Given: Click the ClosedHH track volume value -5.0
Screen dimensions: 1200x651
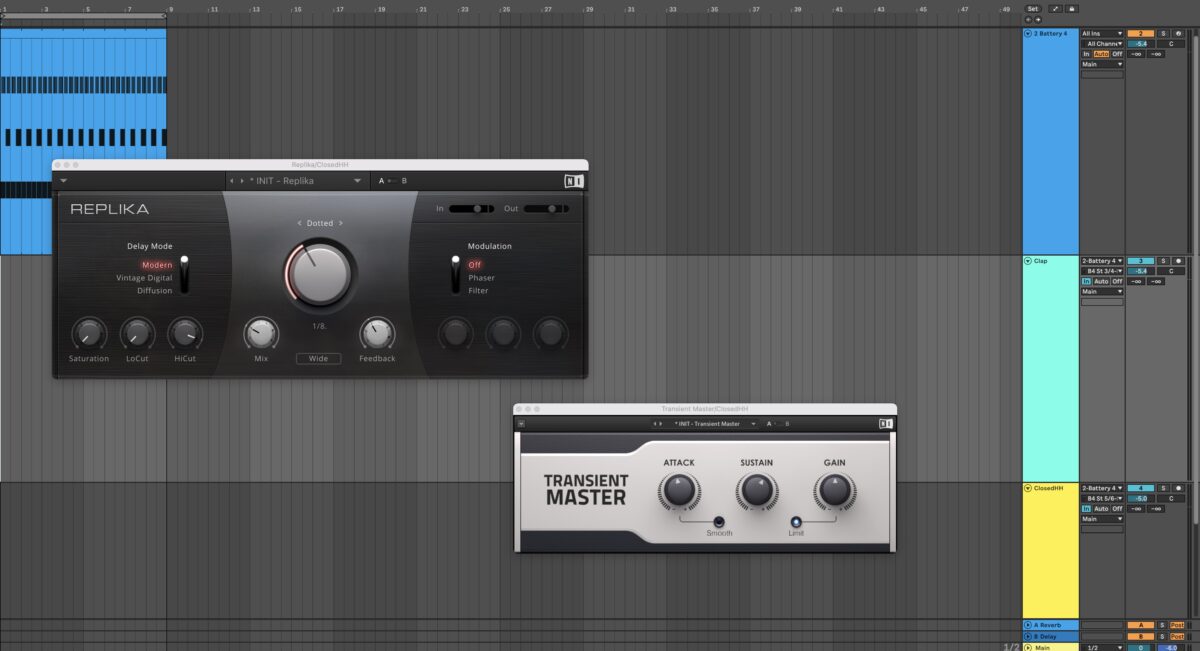Looking at the screenshot, I should [x=1140, y=498].
